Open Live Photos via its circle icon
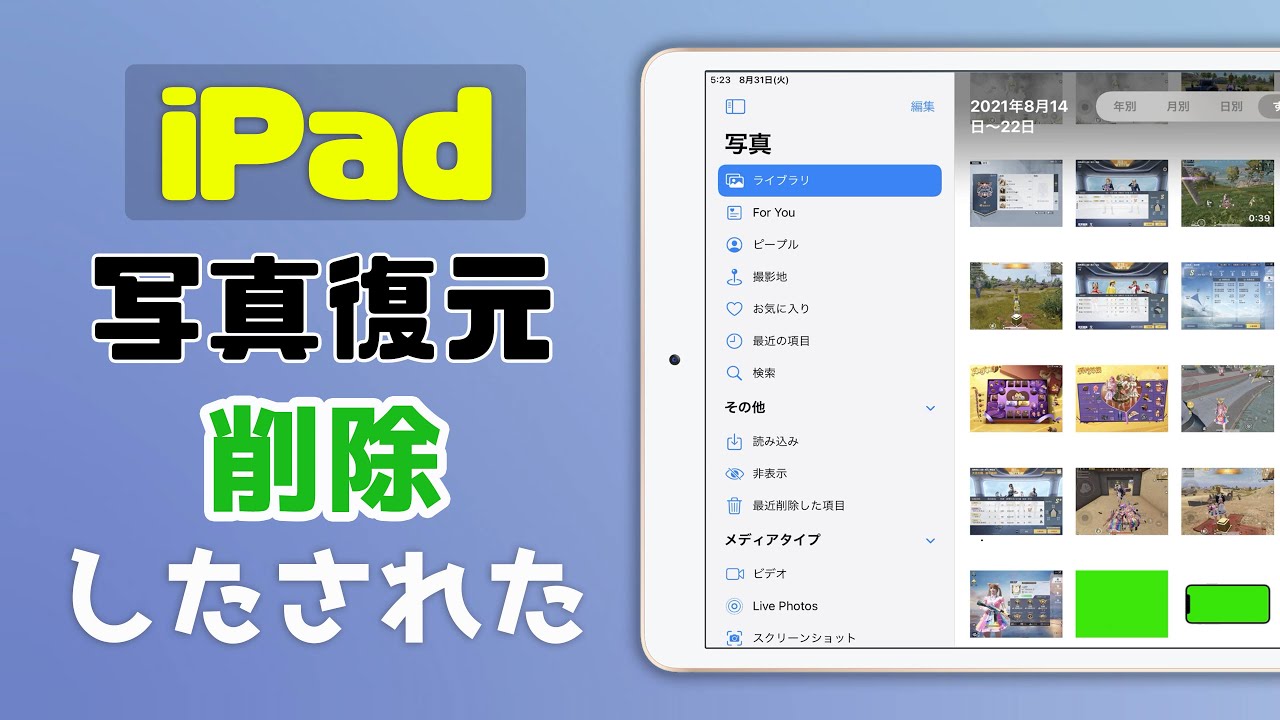 point(735,605)
